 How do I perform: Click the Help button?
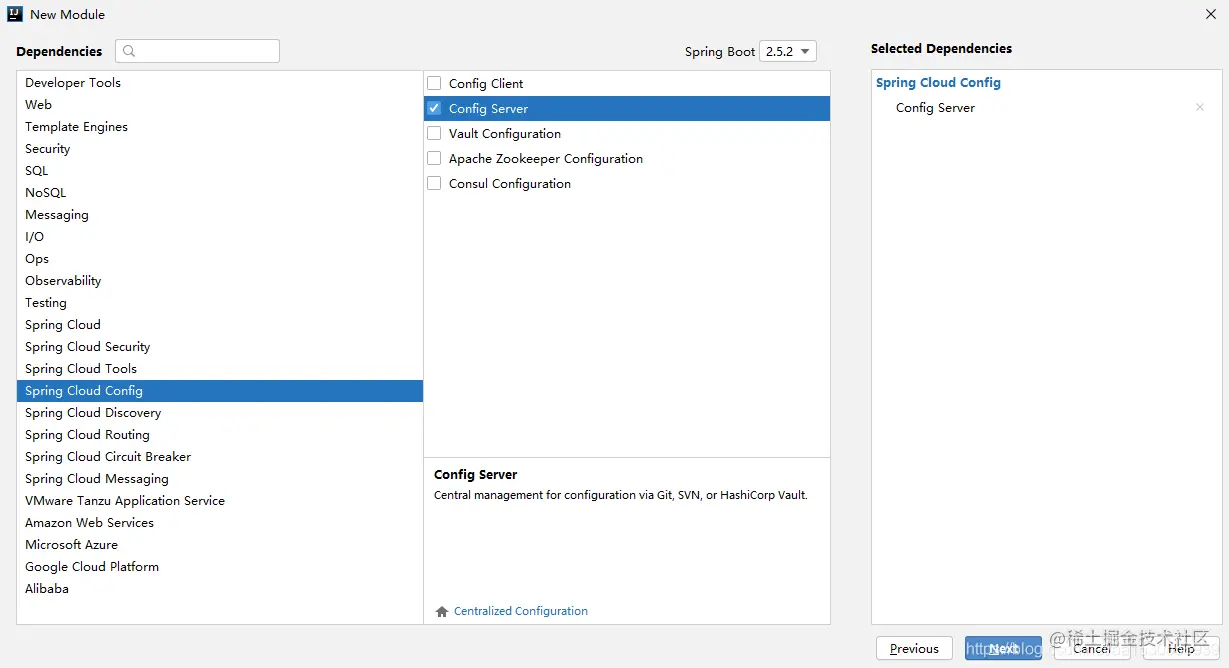[1181, 648]
